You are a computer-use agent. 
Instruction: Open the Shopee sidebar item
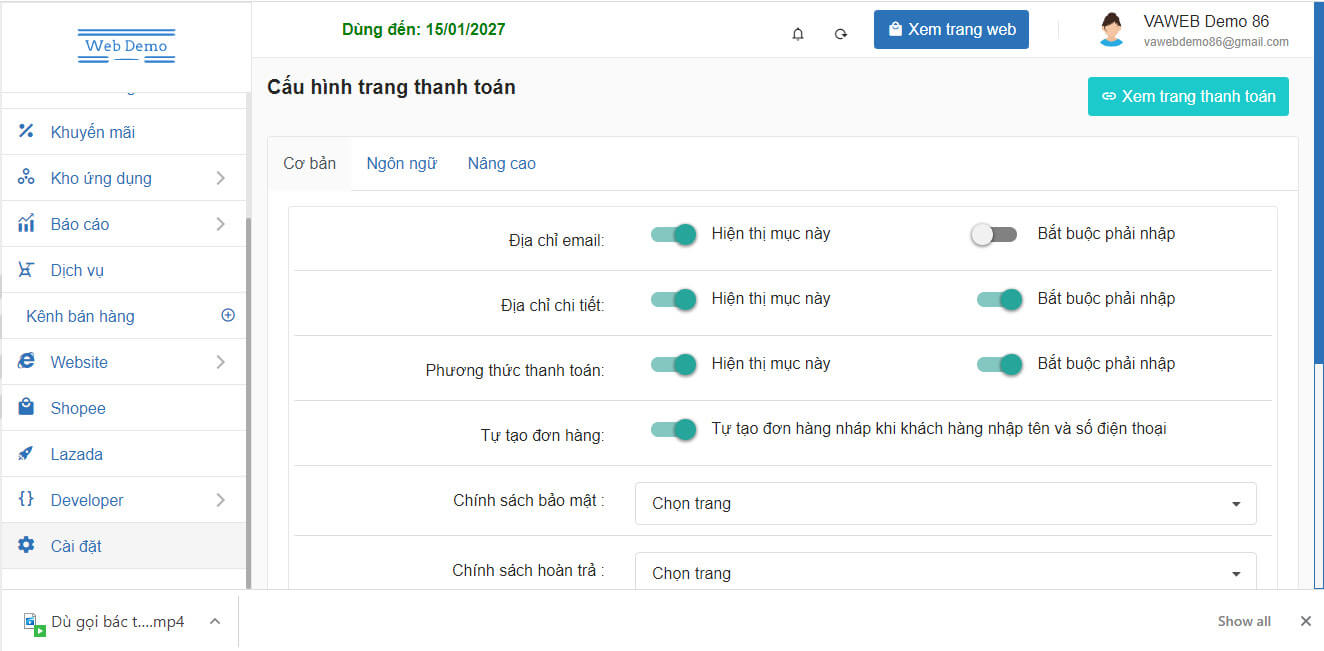(x=78, y=408)
